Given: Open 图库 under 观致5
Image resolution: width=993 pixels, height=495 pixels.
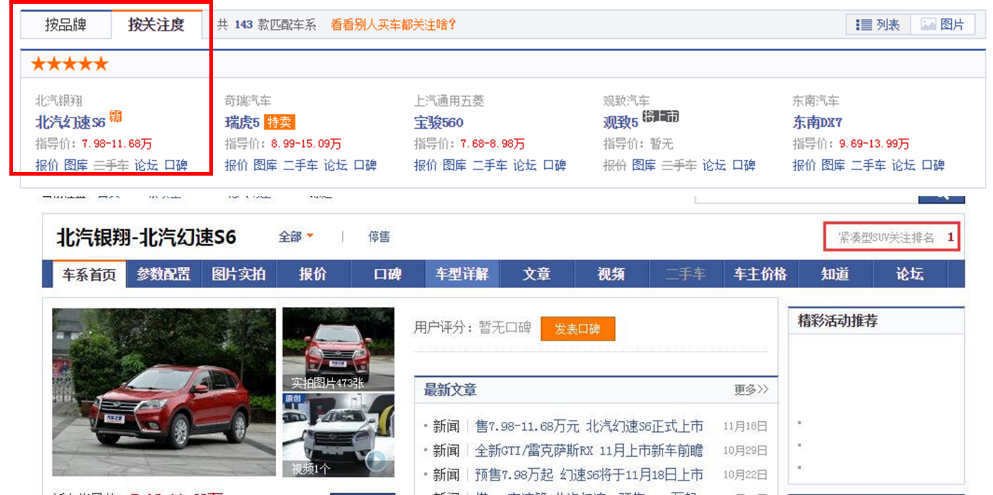Looking at the screenshot, I should pyautogui.click(x=643, y=165).
